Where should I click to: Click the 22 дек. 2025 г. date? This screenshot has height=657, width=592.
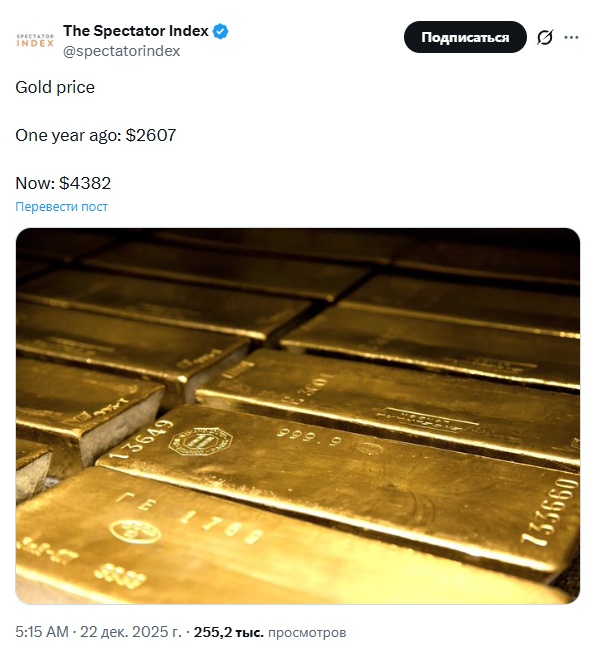[x=131, y=632]
